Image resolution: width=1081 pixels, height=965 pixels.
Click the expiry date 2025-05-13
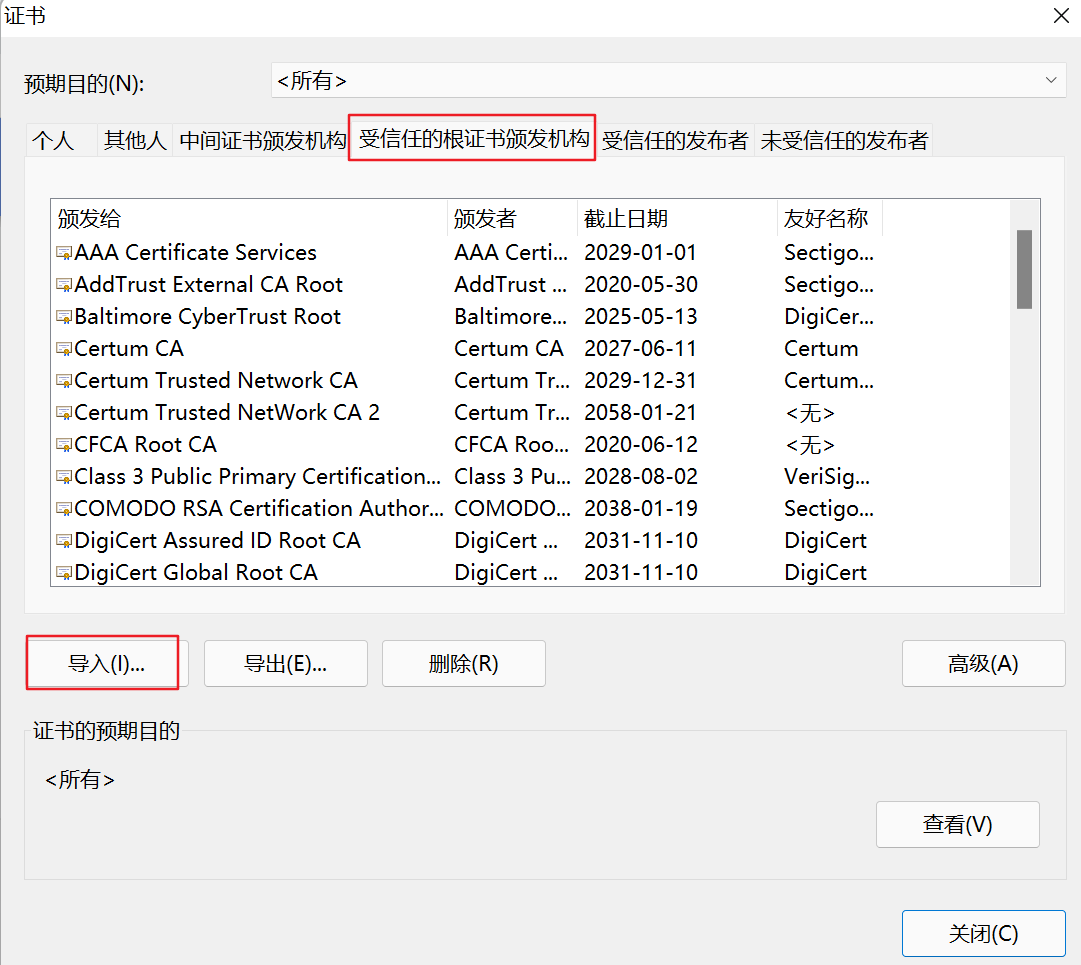[640, 317]
